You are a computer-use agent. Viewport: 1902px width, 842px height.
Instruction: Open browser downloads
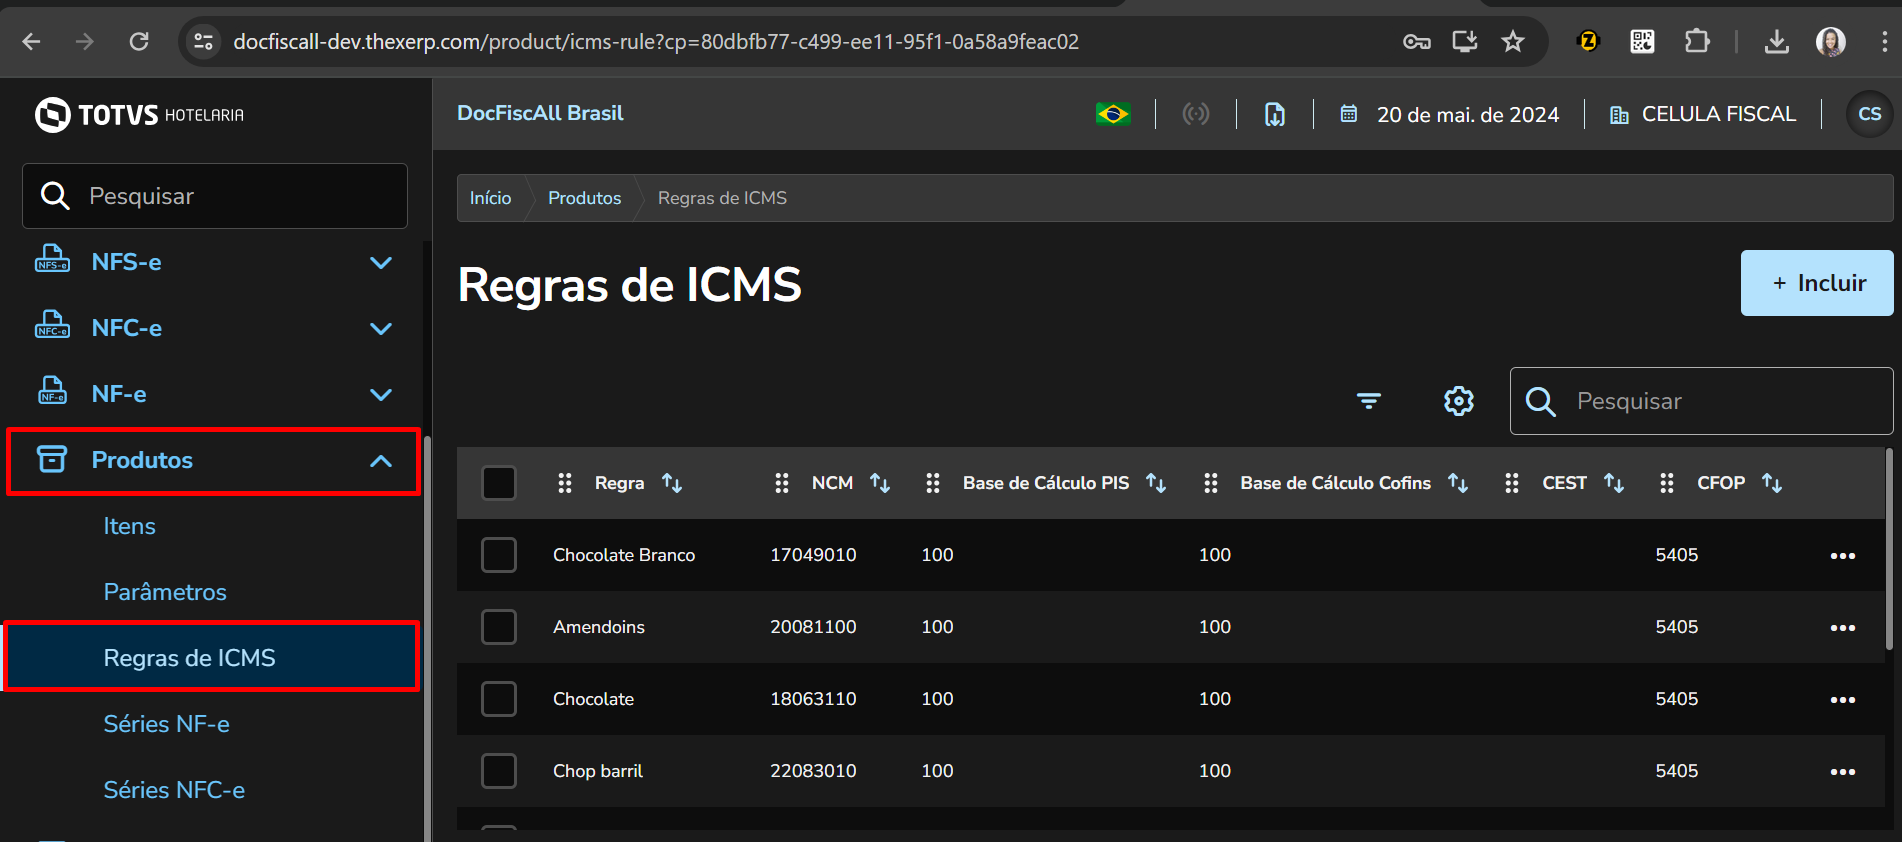pyautogui.click(x=1777, y=41)
